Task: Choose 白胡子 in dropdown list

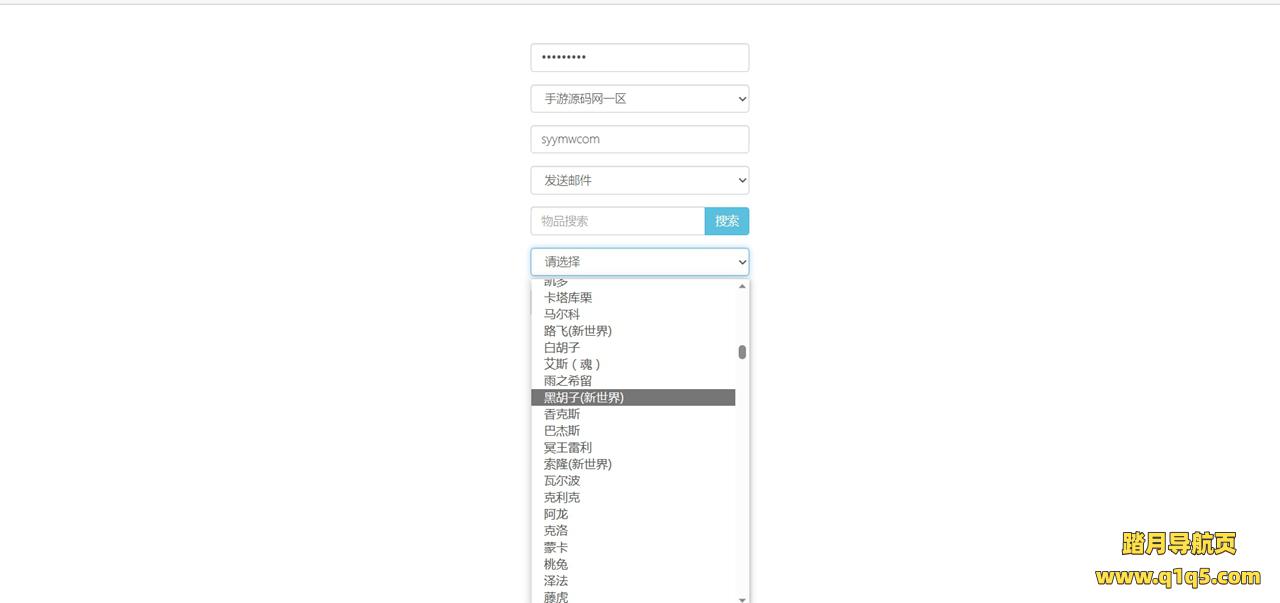Action: click(562, 348)
